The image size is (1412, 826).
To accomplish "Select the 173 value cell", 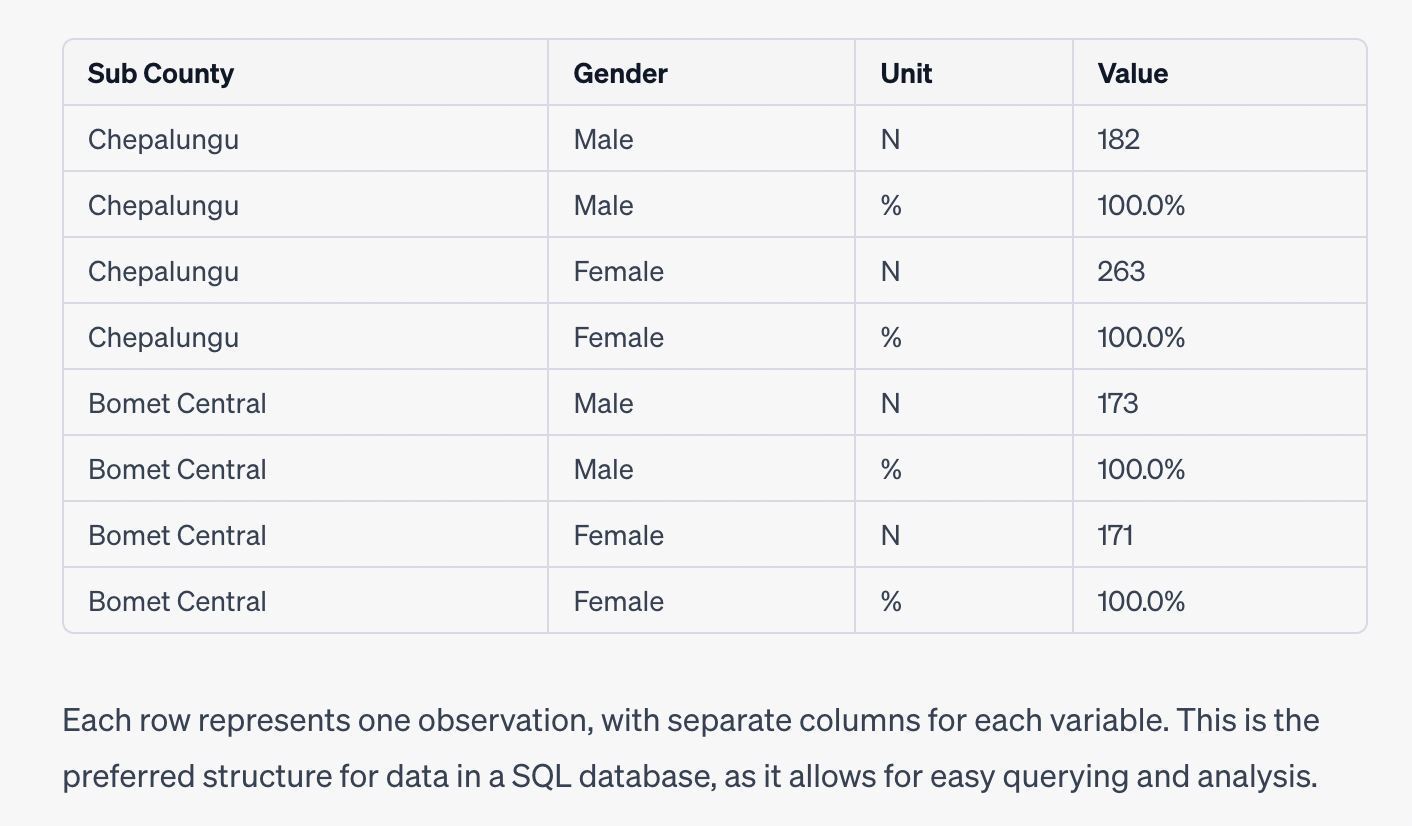I will 1118,403.
